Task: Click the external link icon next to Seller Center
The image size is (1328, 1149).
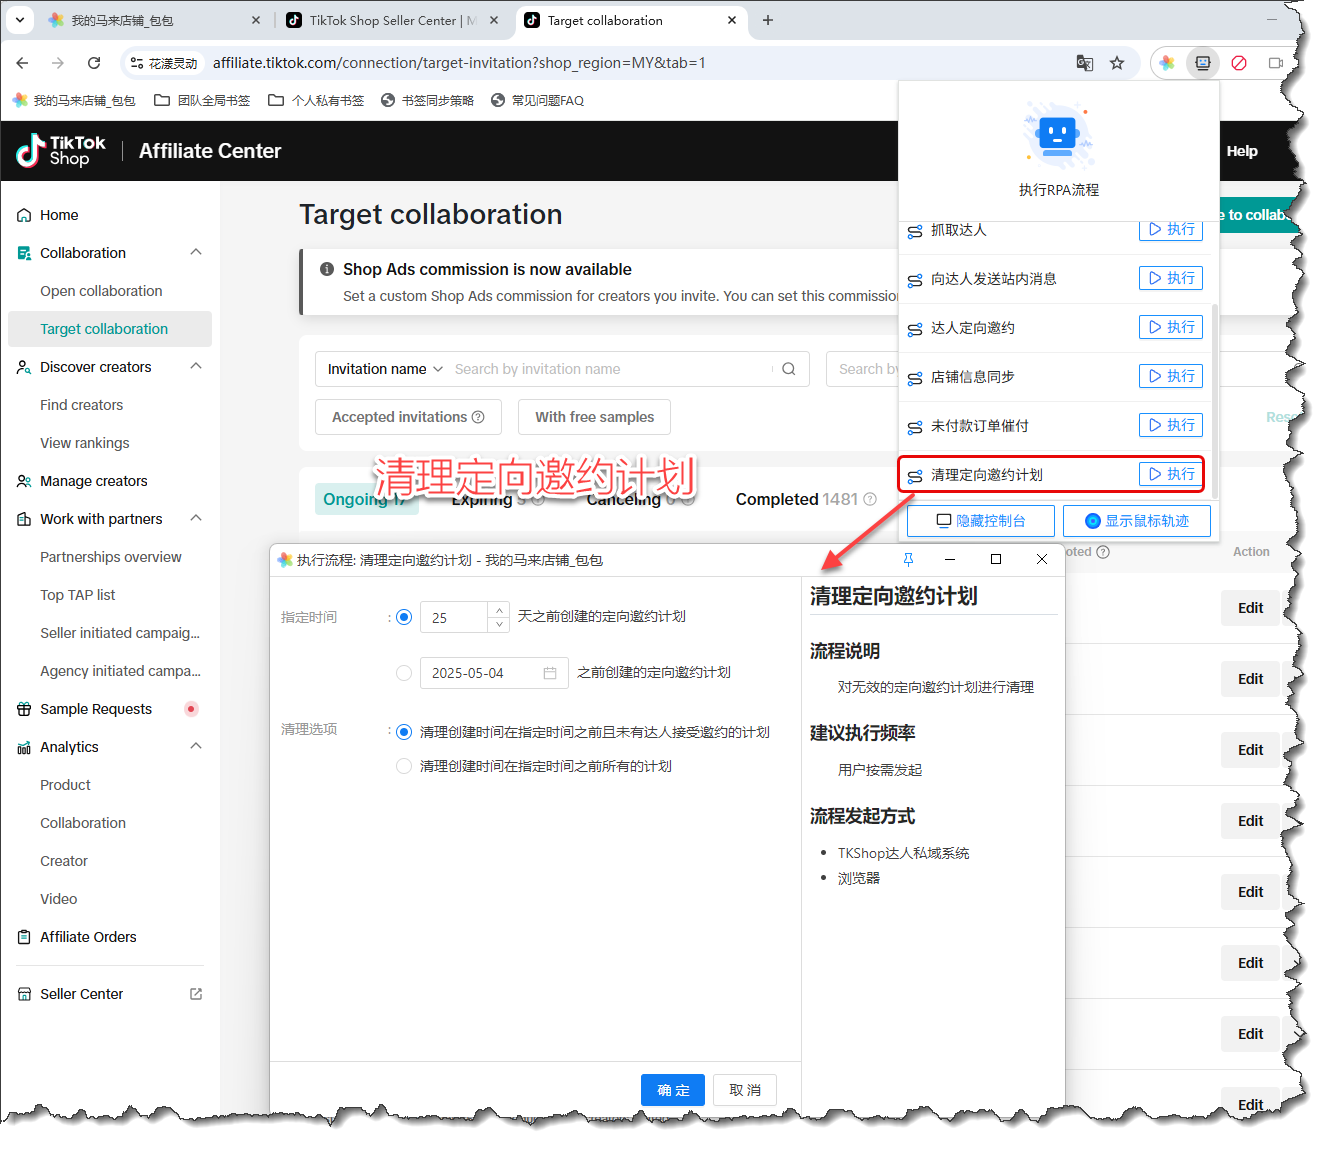Action: click(196, 994)
